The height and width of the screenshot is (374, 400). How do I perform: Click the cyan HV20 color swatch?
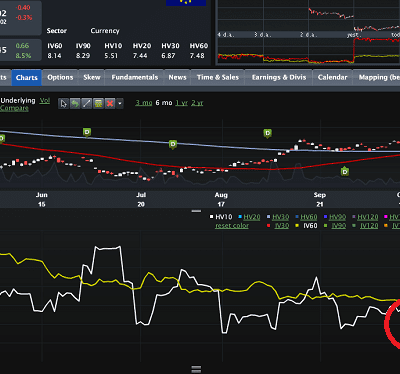240,217
